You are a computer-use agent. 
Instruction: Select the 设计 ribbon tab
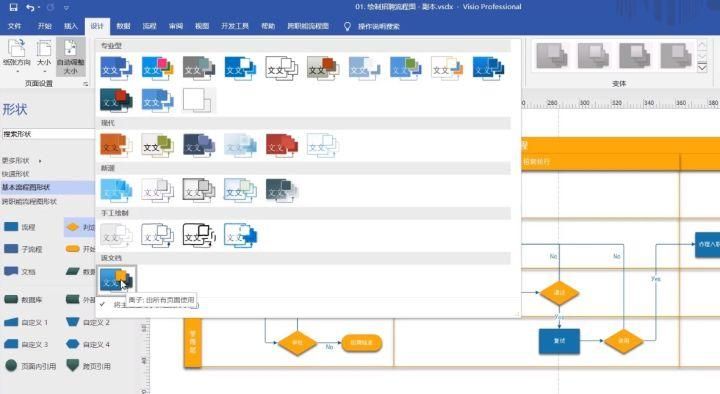pyautogui.click(x=97, y=26)
